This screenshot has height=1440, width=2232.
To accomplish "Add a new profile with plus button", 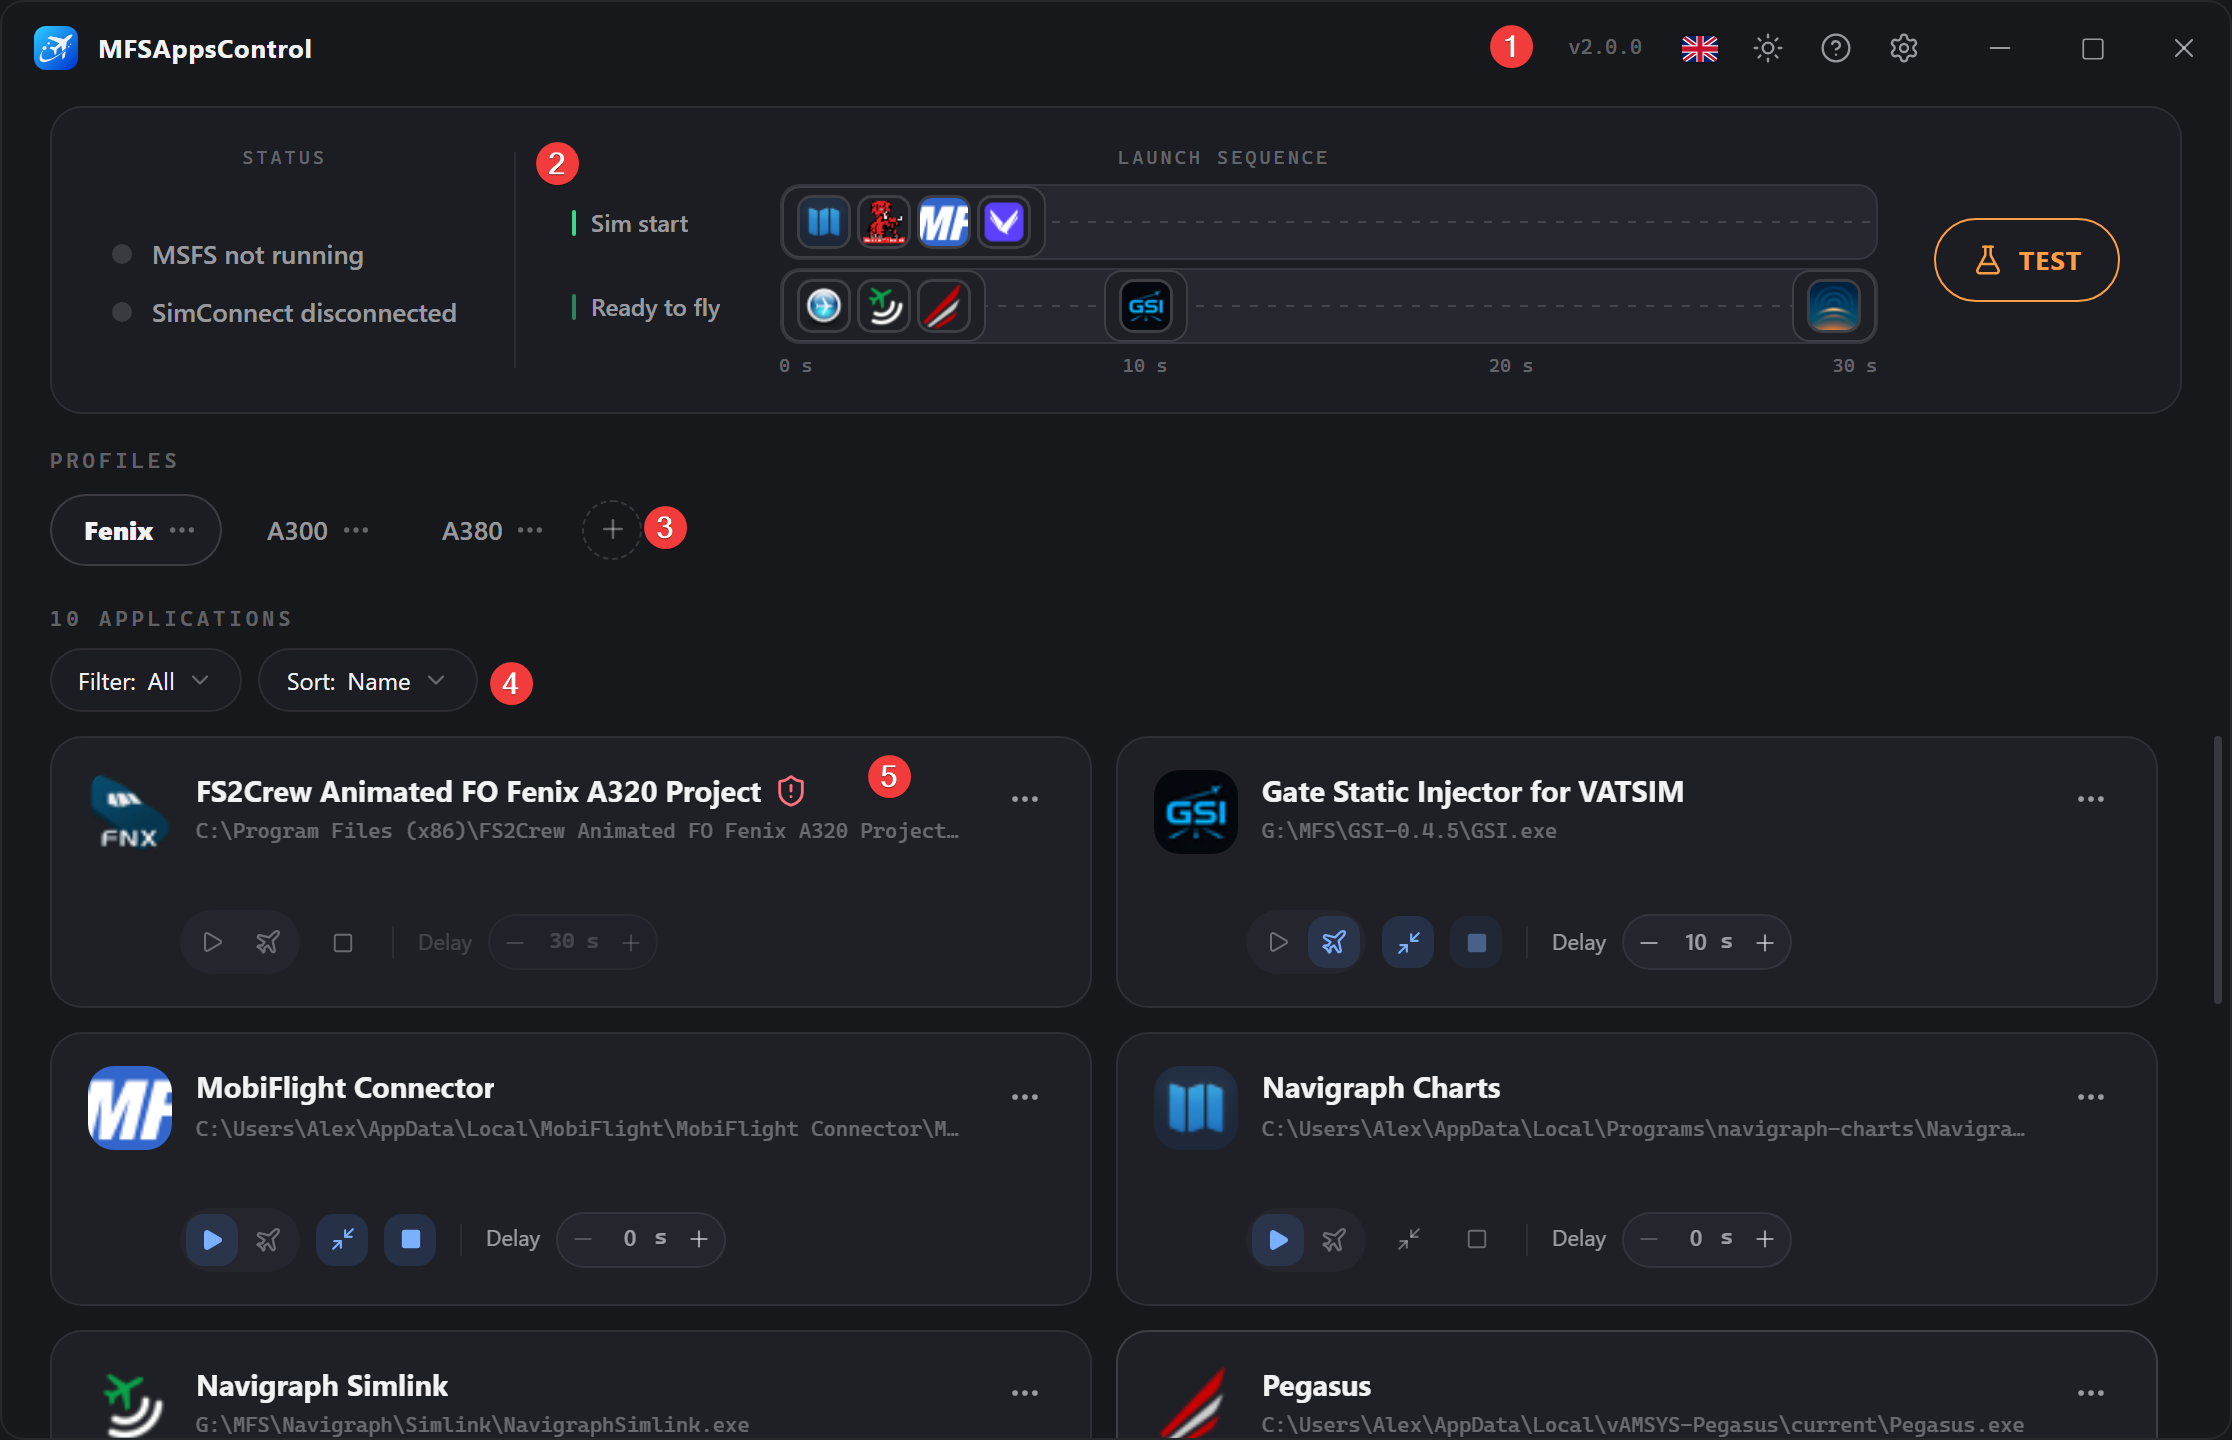I will click(x=612, y=530).
